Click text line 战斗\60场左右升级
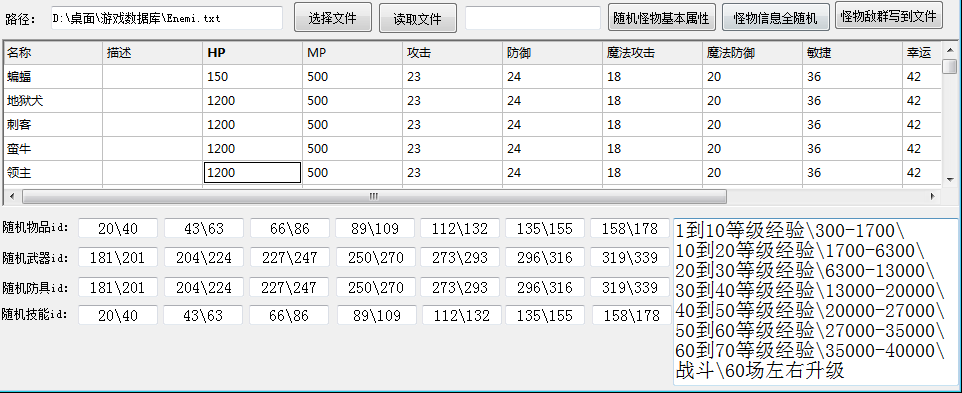Screen dimensions: 962x393 click(x=760, y=370)
